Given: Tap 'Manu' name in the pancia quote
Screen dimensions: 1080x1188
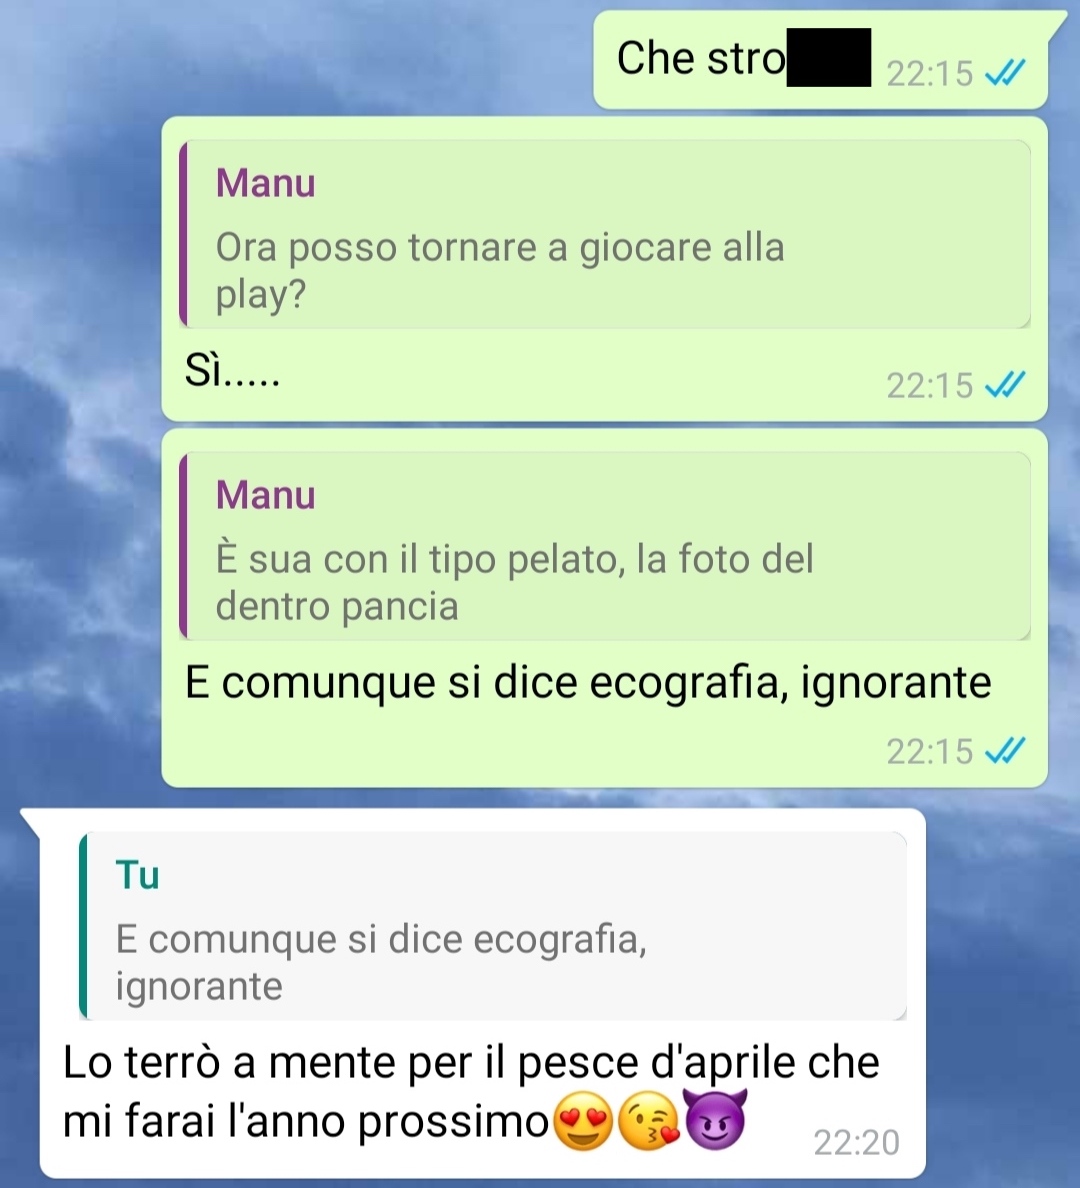Looking at the screenshot, I should tap(265, 496).
